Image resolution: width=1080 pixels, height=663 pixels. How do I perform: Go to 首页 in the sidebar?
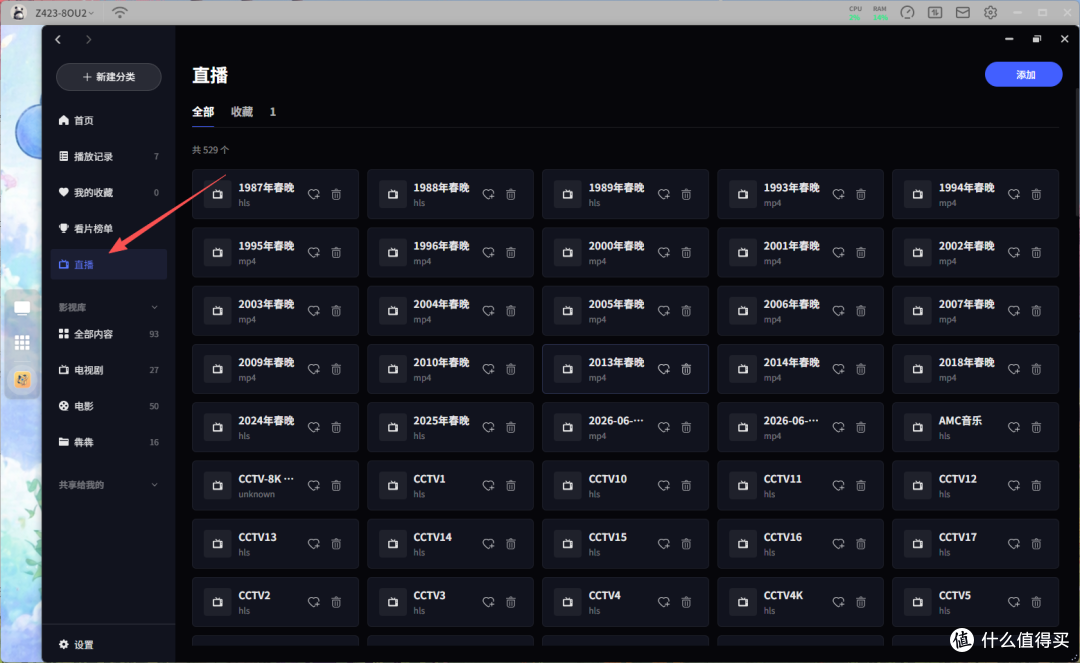pos(109,120)
